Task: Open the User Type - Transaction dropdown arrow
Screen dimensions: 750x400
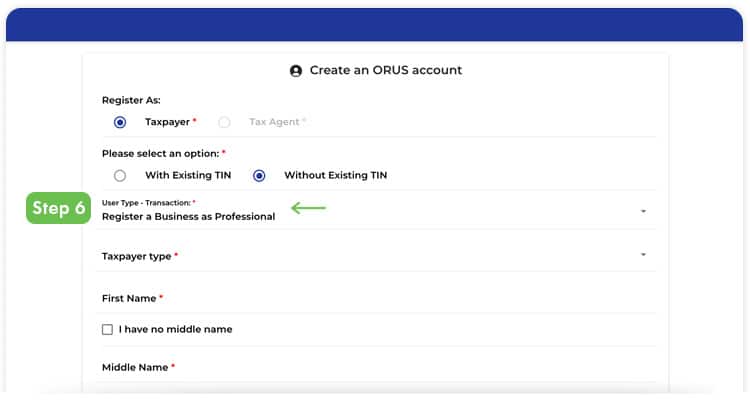Action: pyautogui.click(x=643, y=211)
